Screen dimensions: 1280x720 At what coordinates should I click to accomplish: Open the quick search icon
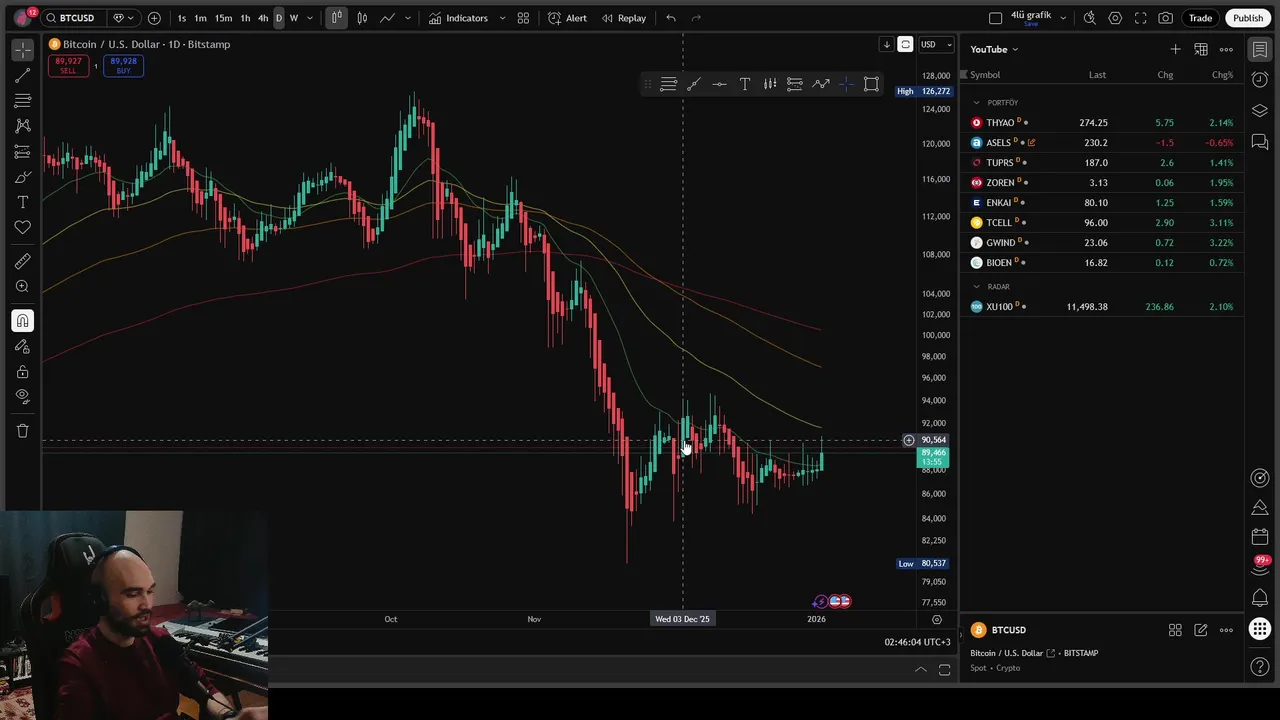(x=1089, y=18)
